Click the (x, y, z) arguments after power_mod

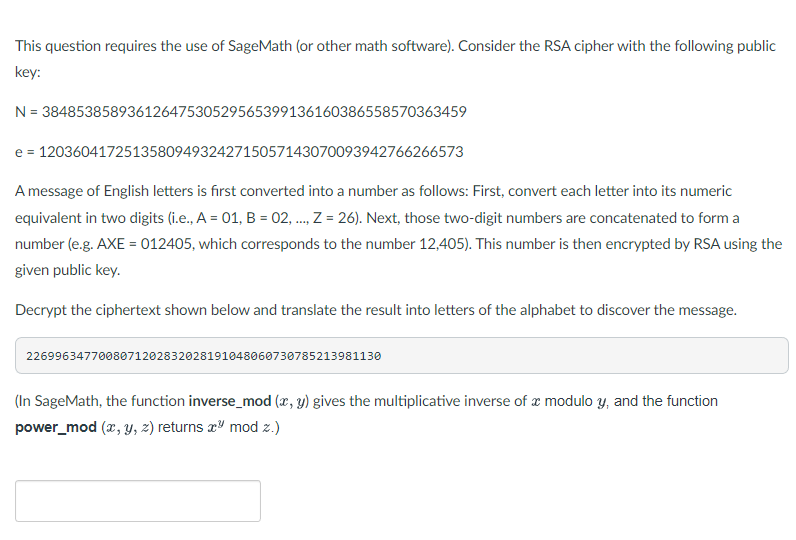(127, 427)
